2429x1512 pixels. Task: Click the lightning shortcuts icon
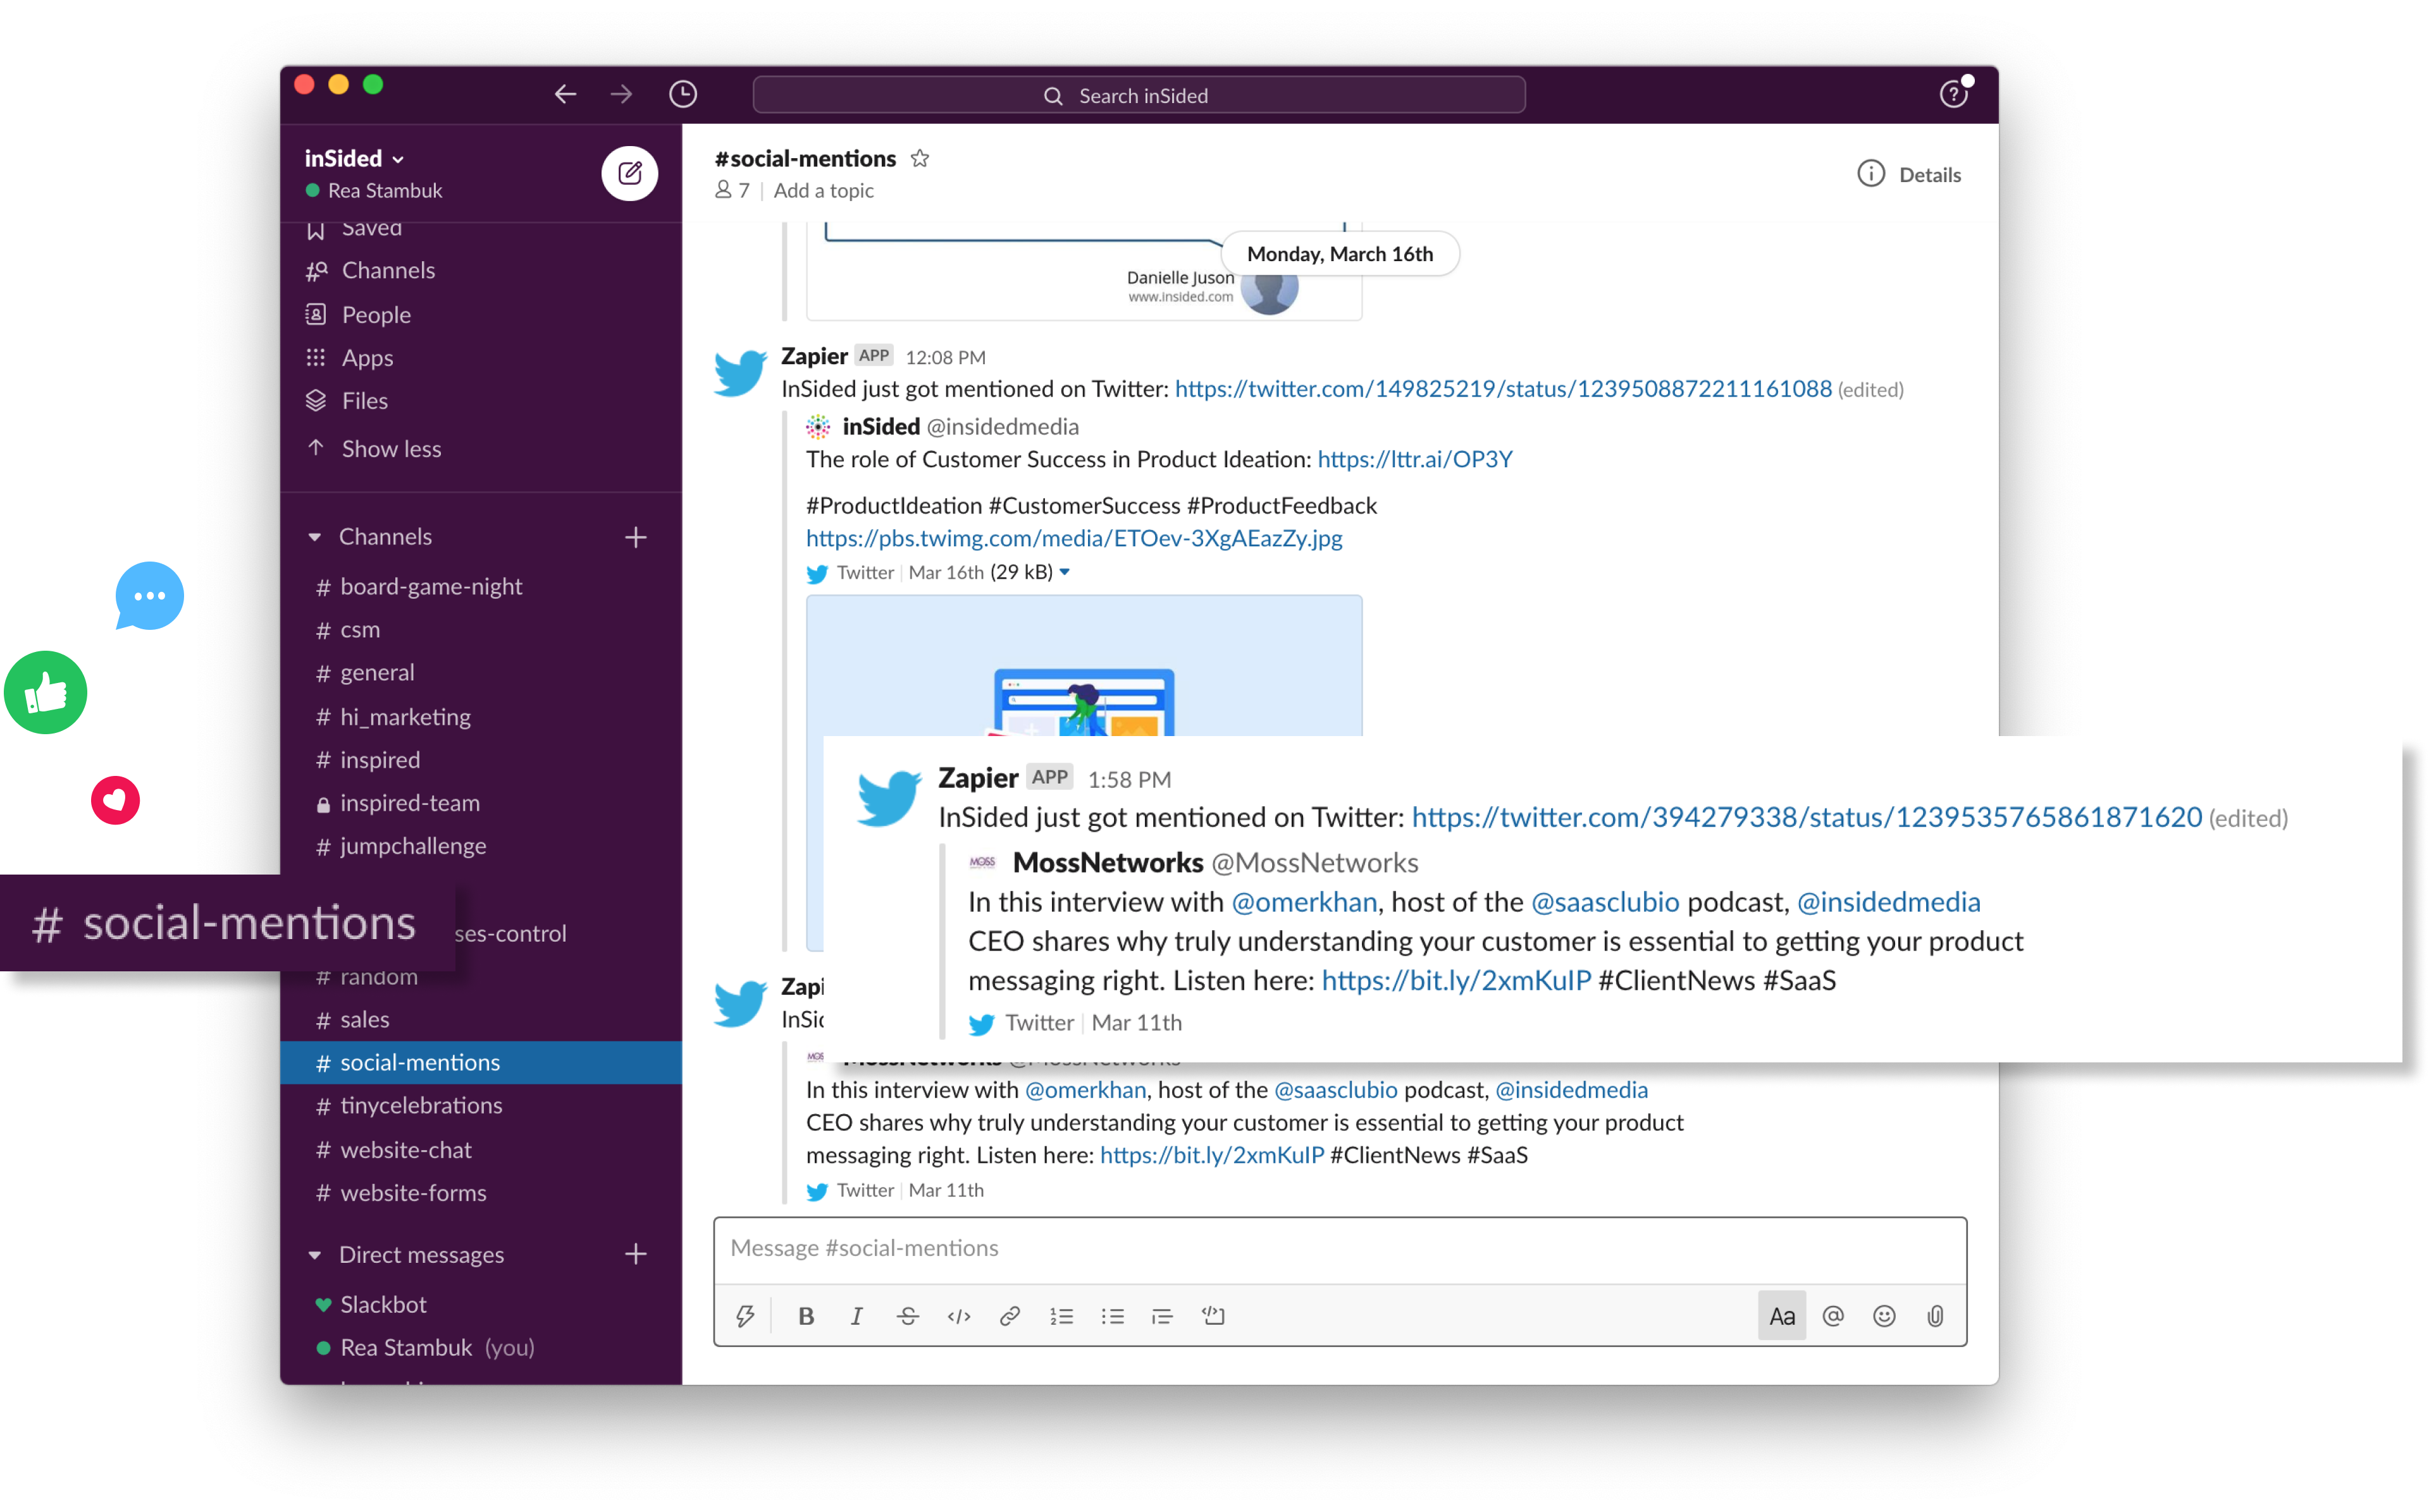point(745,1316)
